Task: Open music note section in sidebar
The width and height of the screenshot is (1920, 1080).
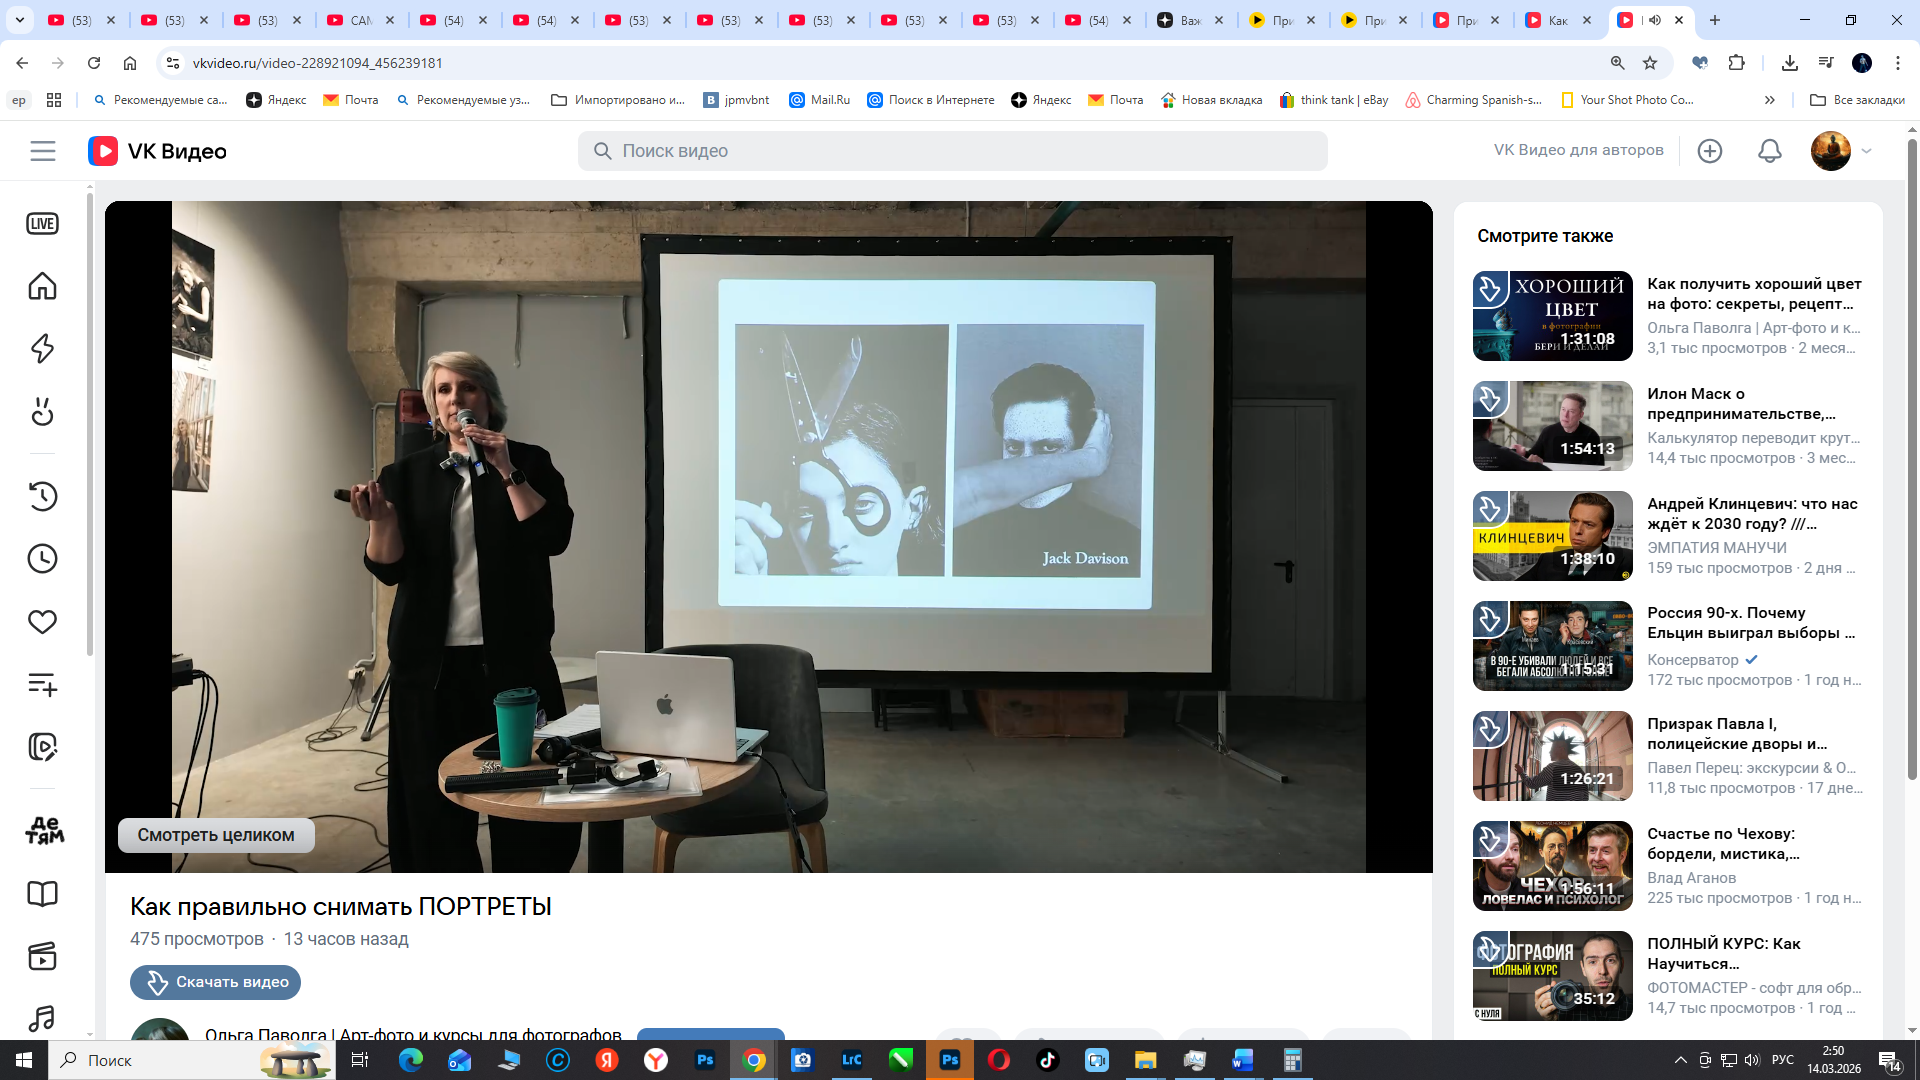Action: pyautogui.click(x=42, y=1019)
